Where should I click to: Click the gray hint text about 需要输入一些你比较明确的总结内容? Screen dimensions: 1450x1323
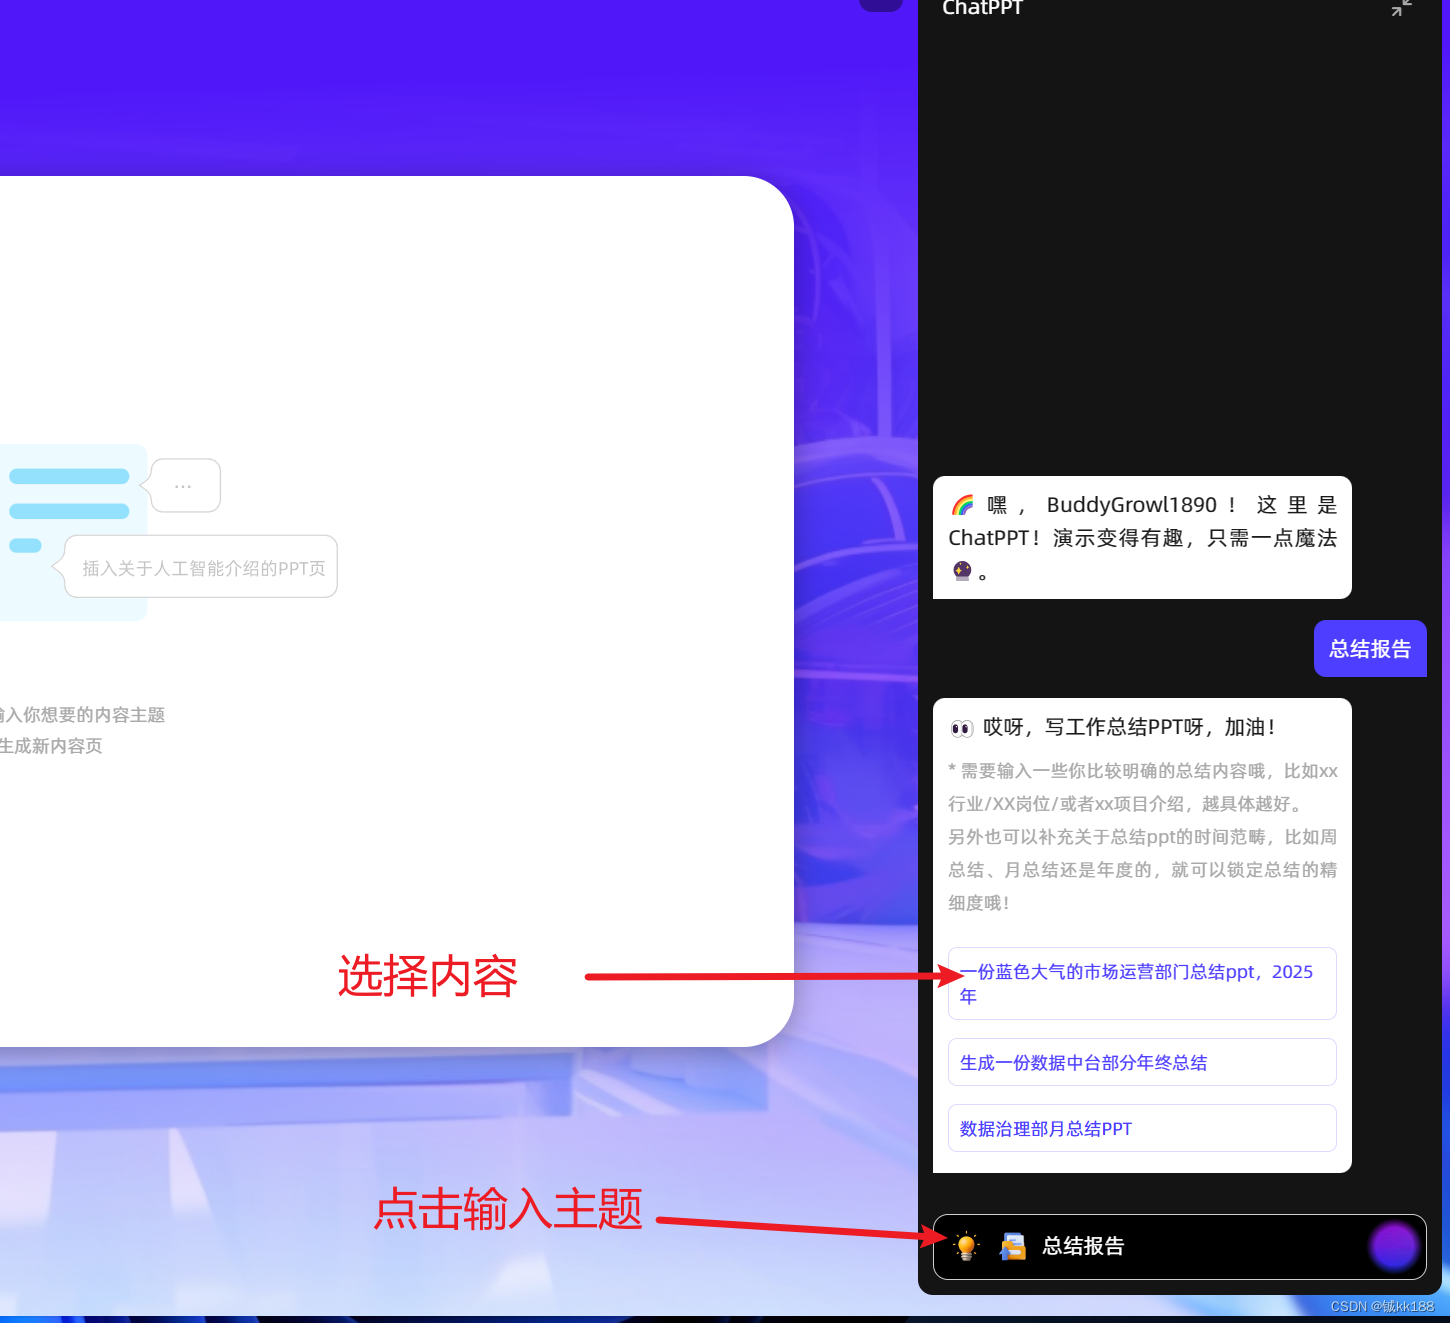coord(1142,836)
